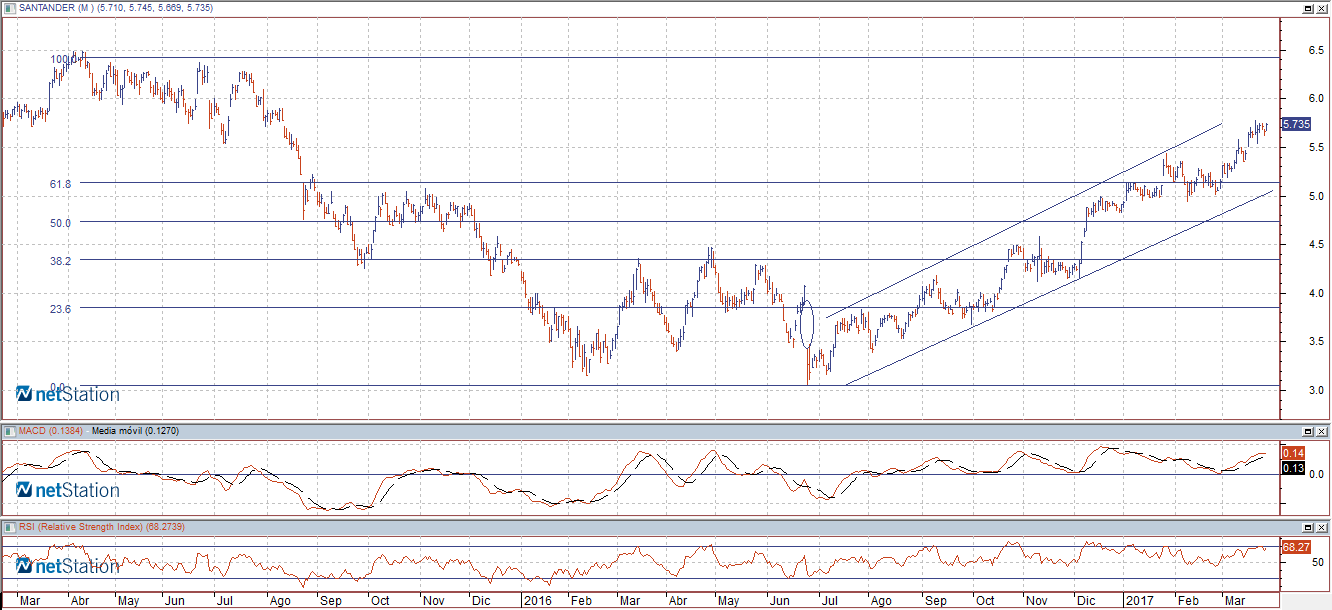Image resolution: width=1332 pixels, height=610 pixels.
Task: Select the 61.8 Fibonacci level label
Action: click(x=60, y=184)
